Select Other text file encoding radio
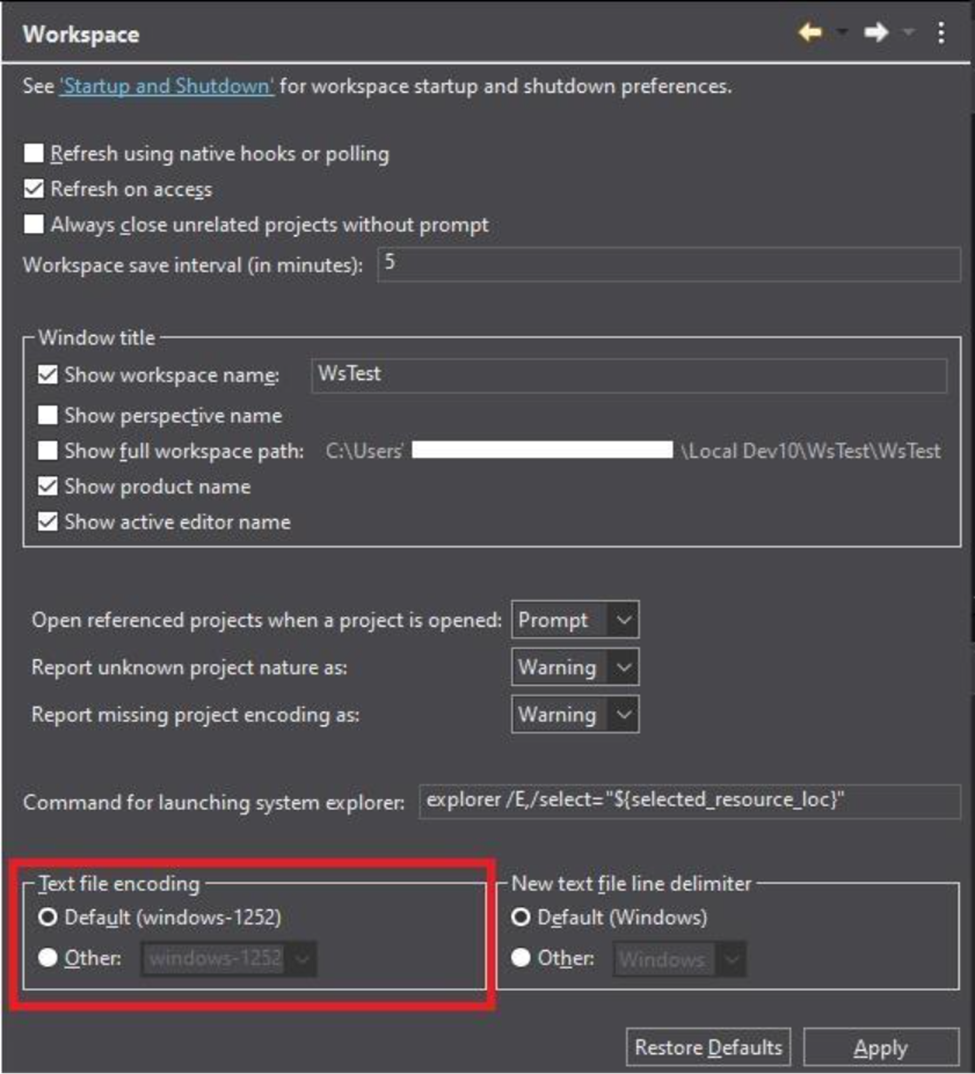Screen dimensions: 975x1074 click(x=48, y=958)
